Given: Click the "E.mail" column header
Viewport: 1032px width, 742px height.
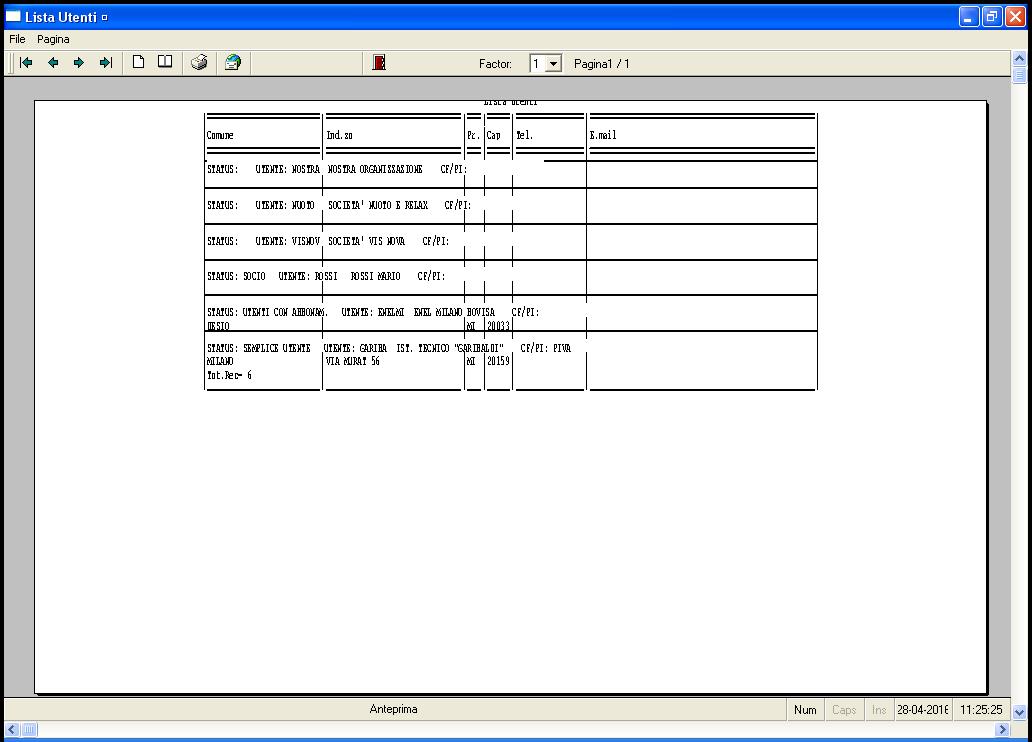Looking at the screenshot, I should coord(603,135).
